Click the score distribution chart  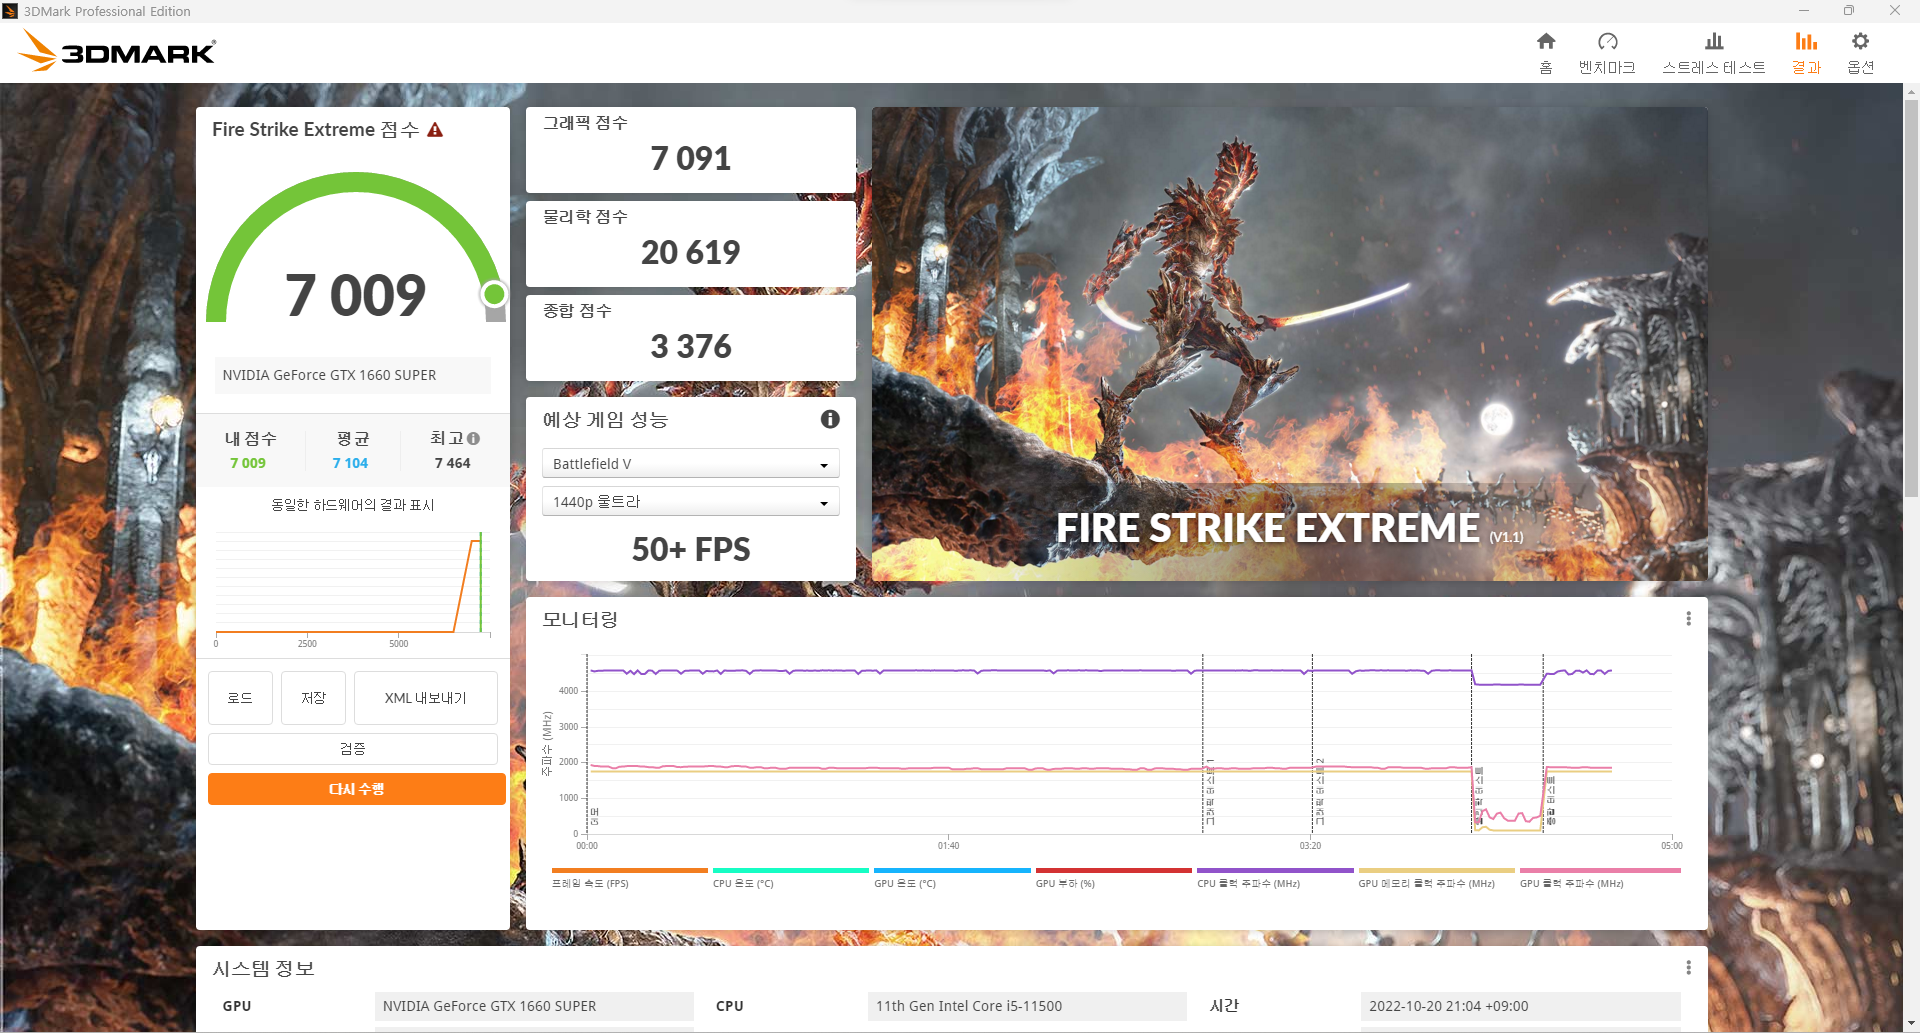pos(352,588)
